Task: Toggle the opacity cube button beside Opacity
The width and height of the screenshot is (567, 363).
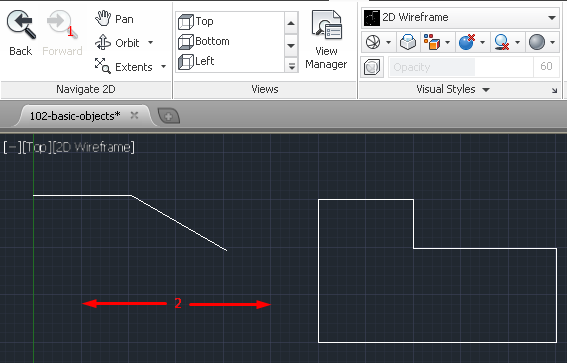Action: pyautogui.click(x=372, y=67)
